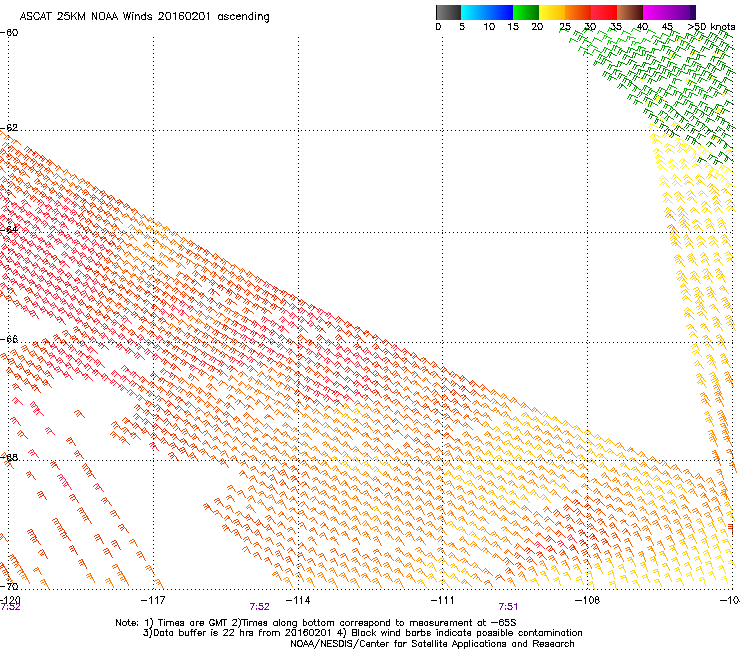The height and width of the screenshot is (650, 740).
Task: Click the 'Data buffer is 22 hrs' note
Action: pos(362,633)
